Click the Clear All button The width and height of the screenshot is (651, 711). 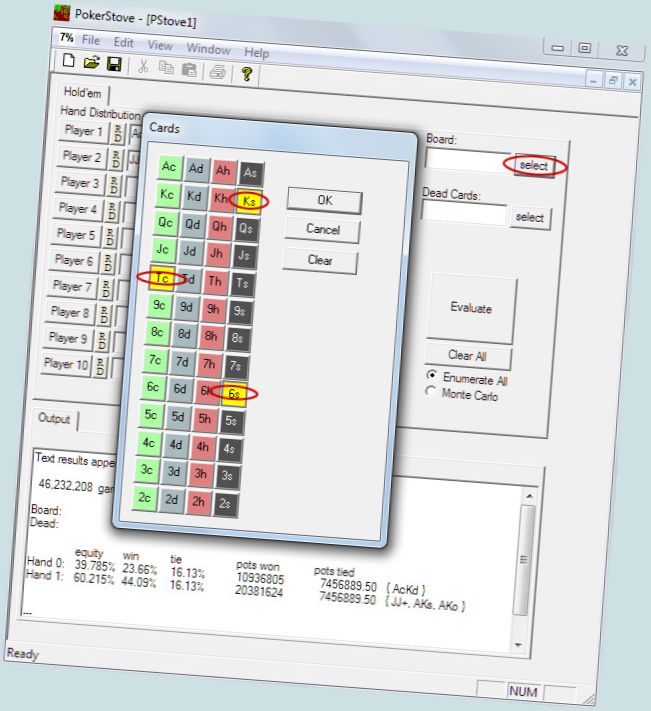467,356
